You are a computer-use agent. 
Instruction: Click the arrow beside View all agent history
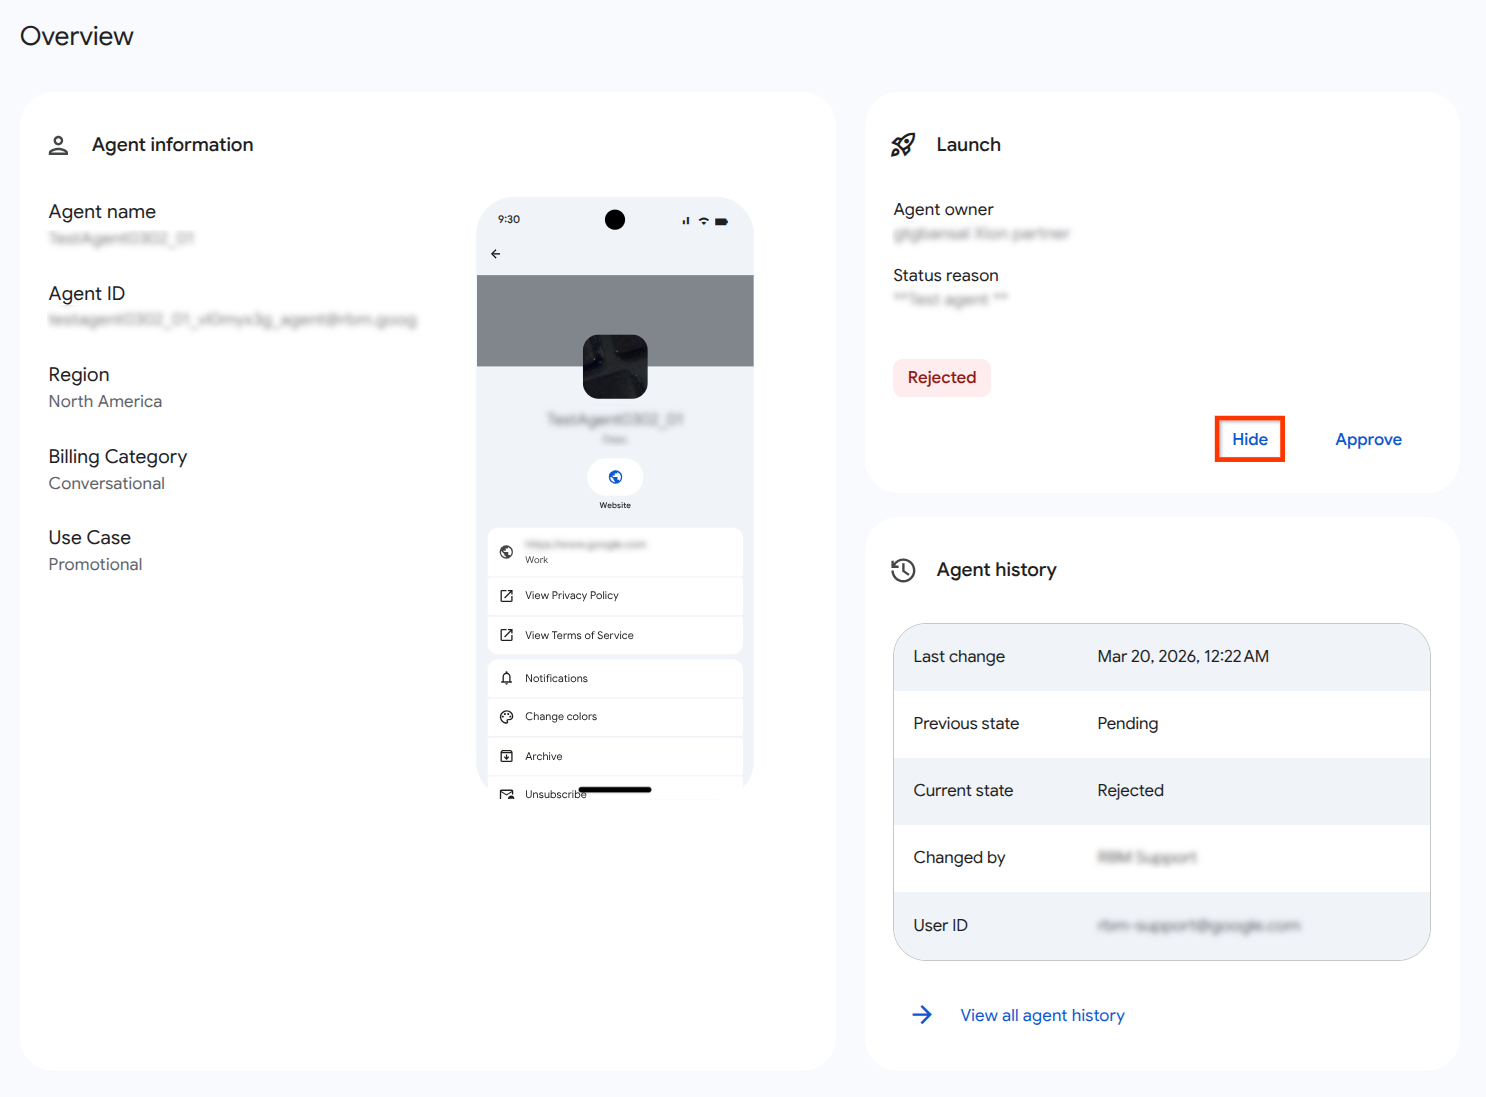[922, 1014]
